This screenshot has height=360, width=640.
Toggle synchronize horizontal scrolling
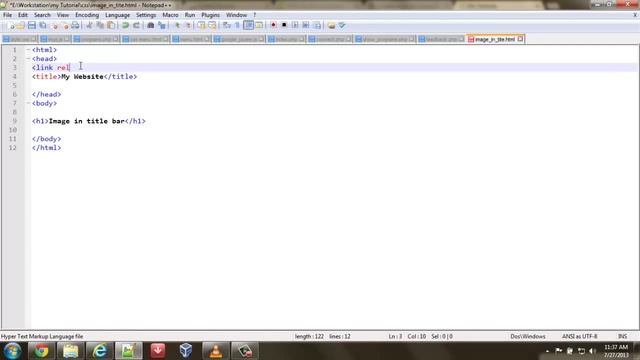[212, 25]
